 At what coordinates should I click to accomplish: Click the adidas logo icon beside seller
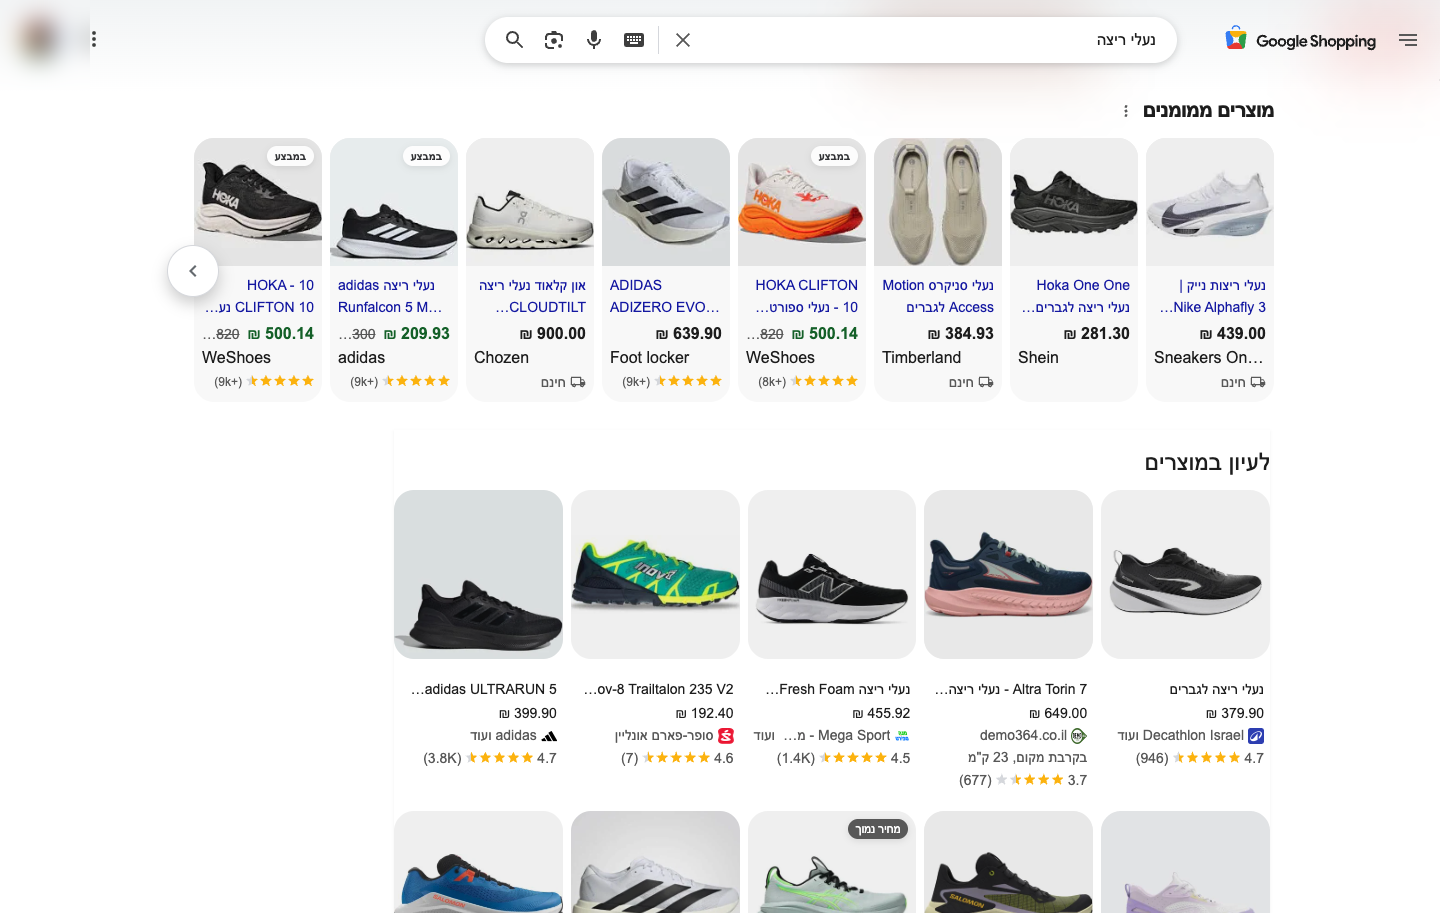tap(549, 736)
